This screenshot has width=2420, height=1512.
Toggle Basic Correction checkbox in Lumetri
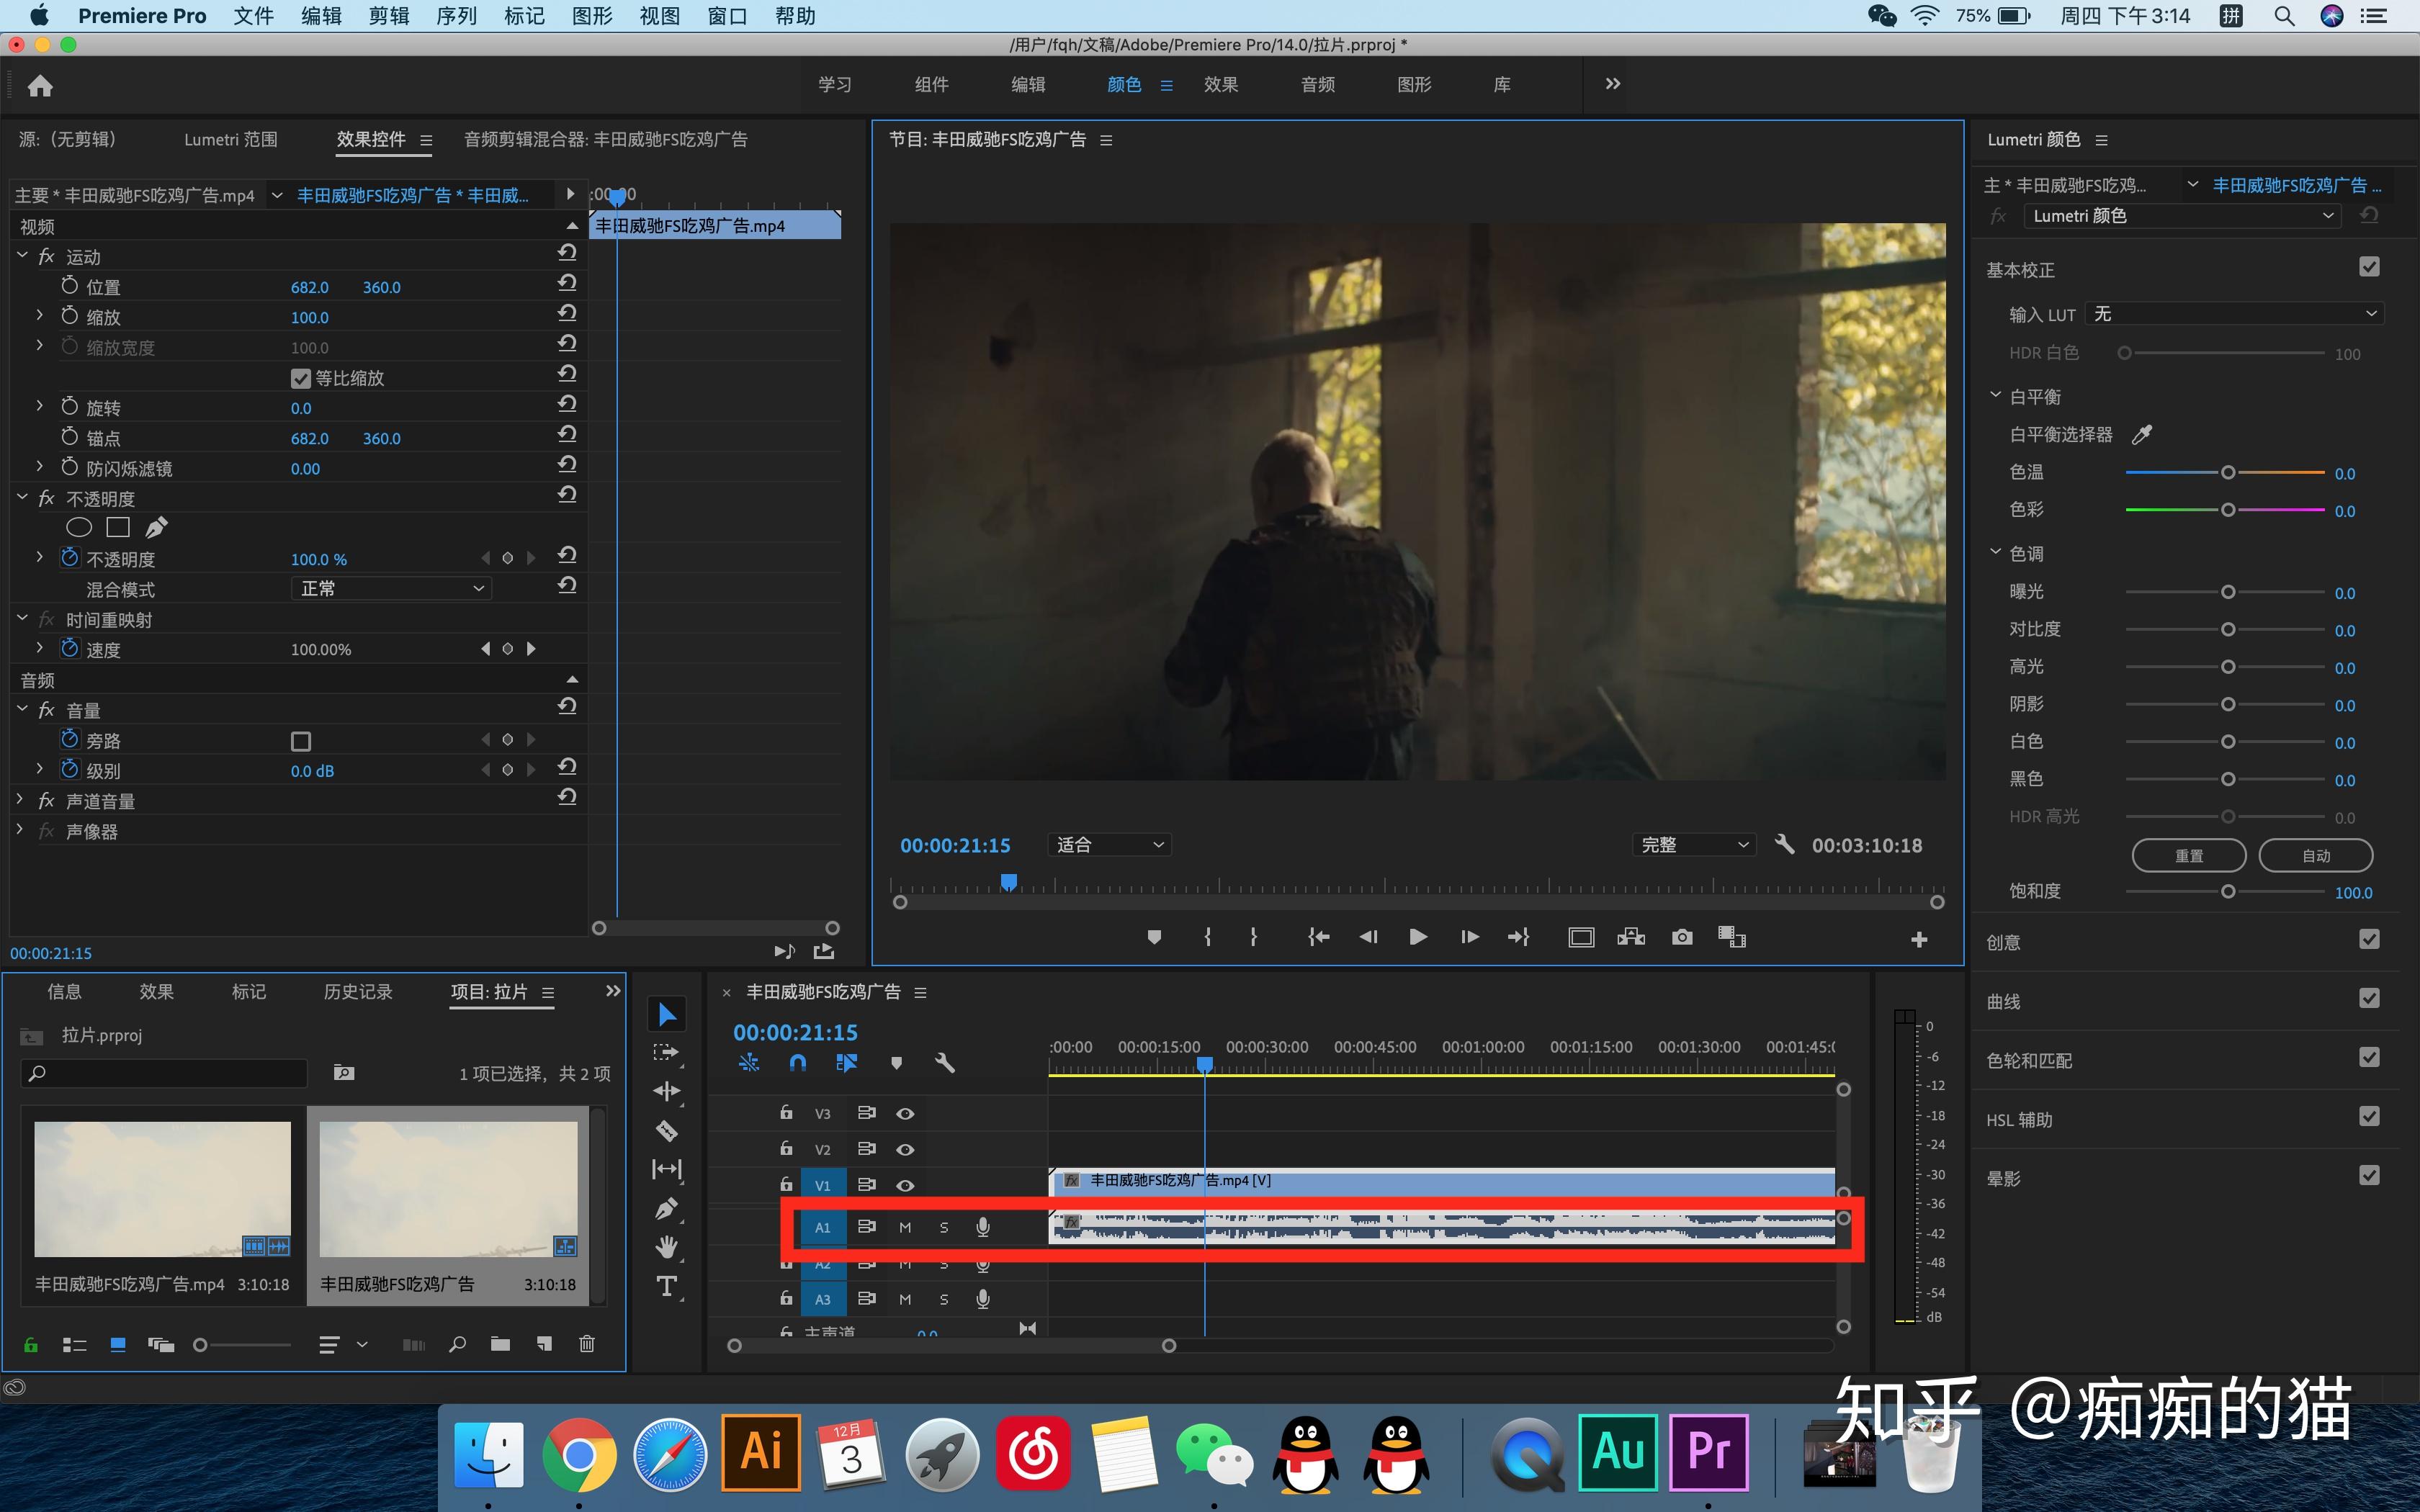click(2369, 267)
